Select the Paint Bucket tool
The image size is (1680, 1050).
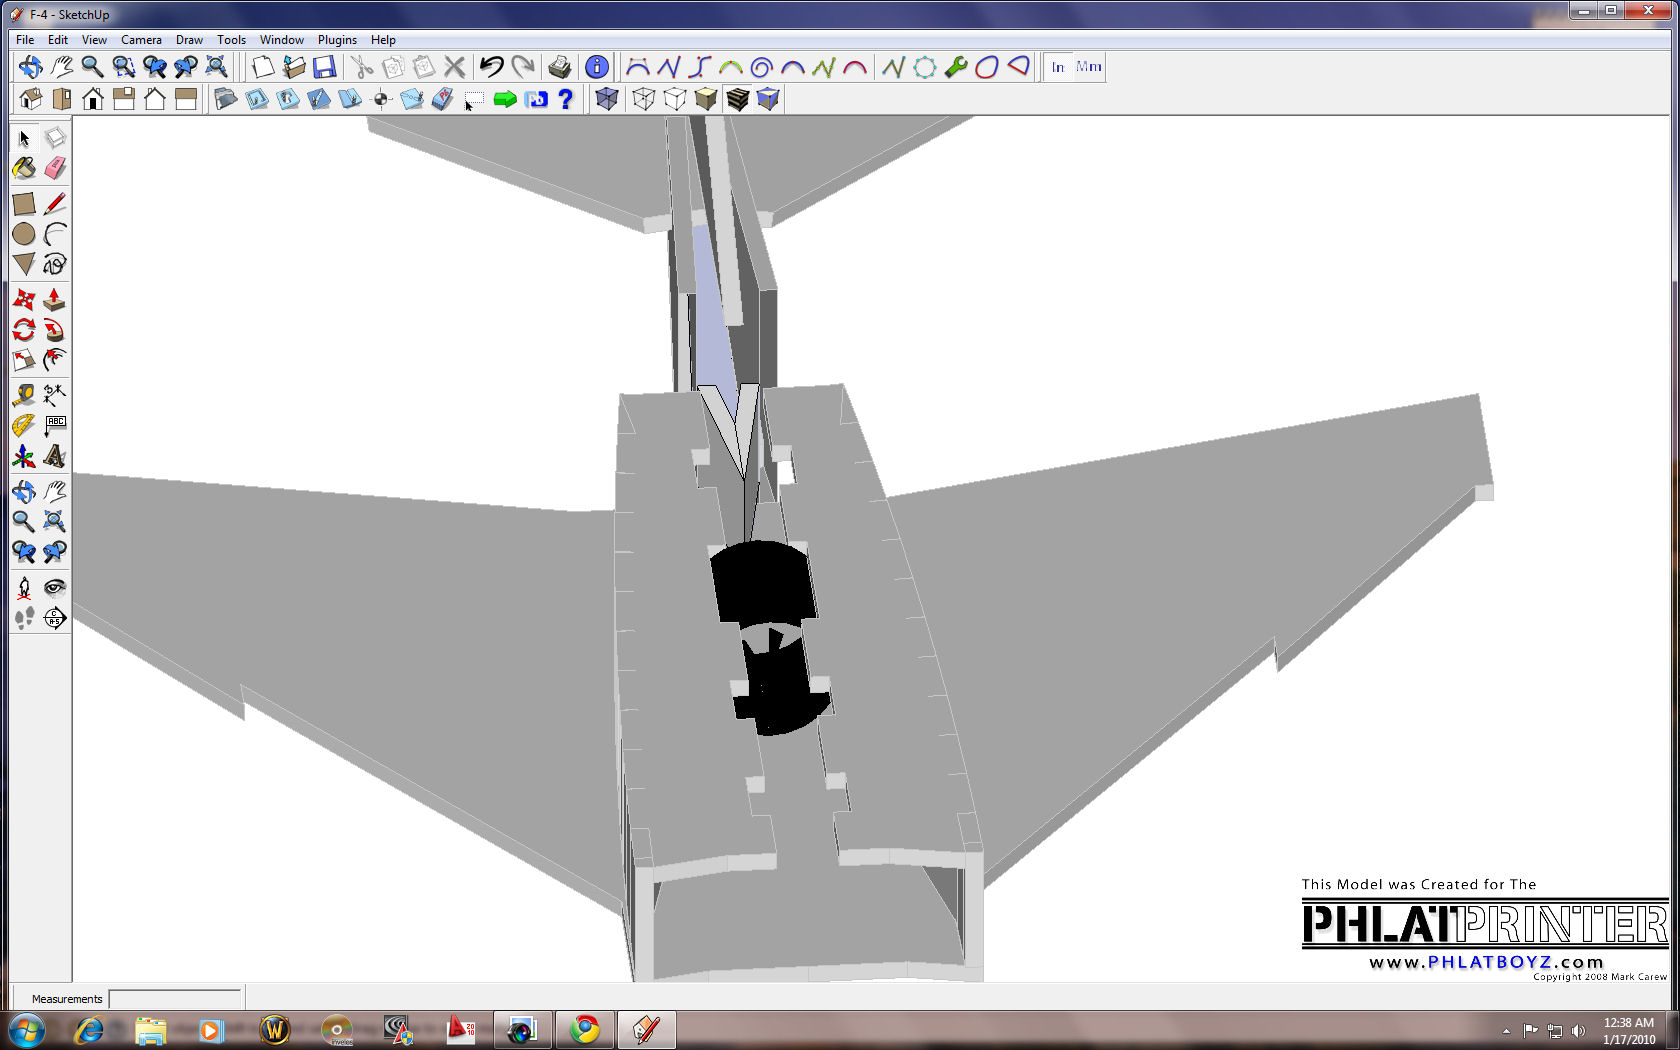click(24, 168)
